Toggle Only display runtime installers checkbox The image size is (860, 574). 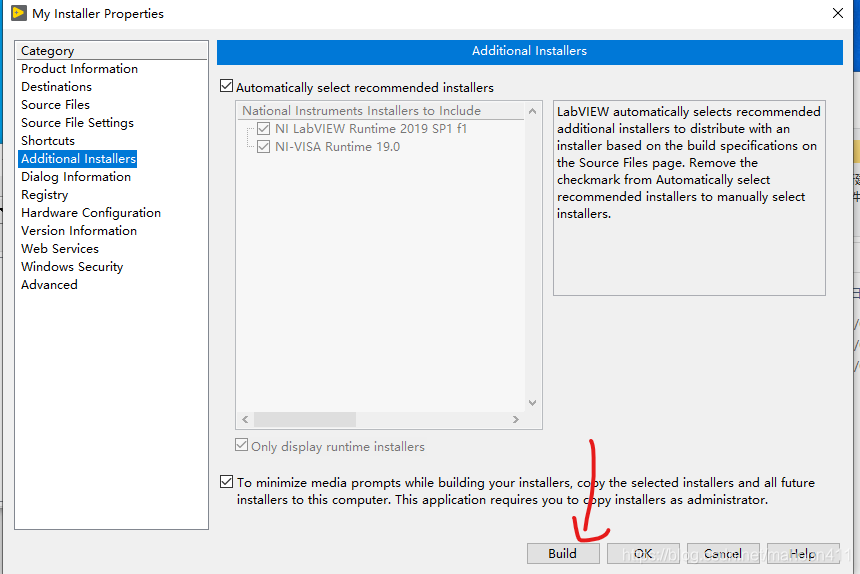(241, 445)
